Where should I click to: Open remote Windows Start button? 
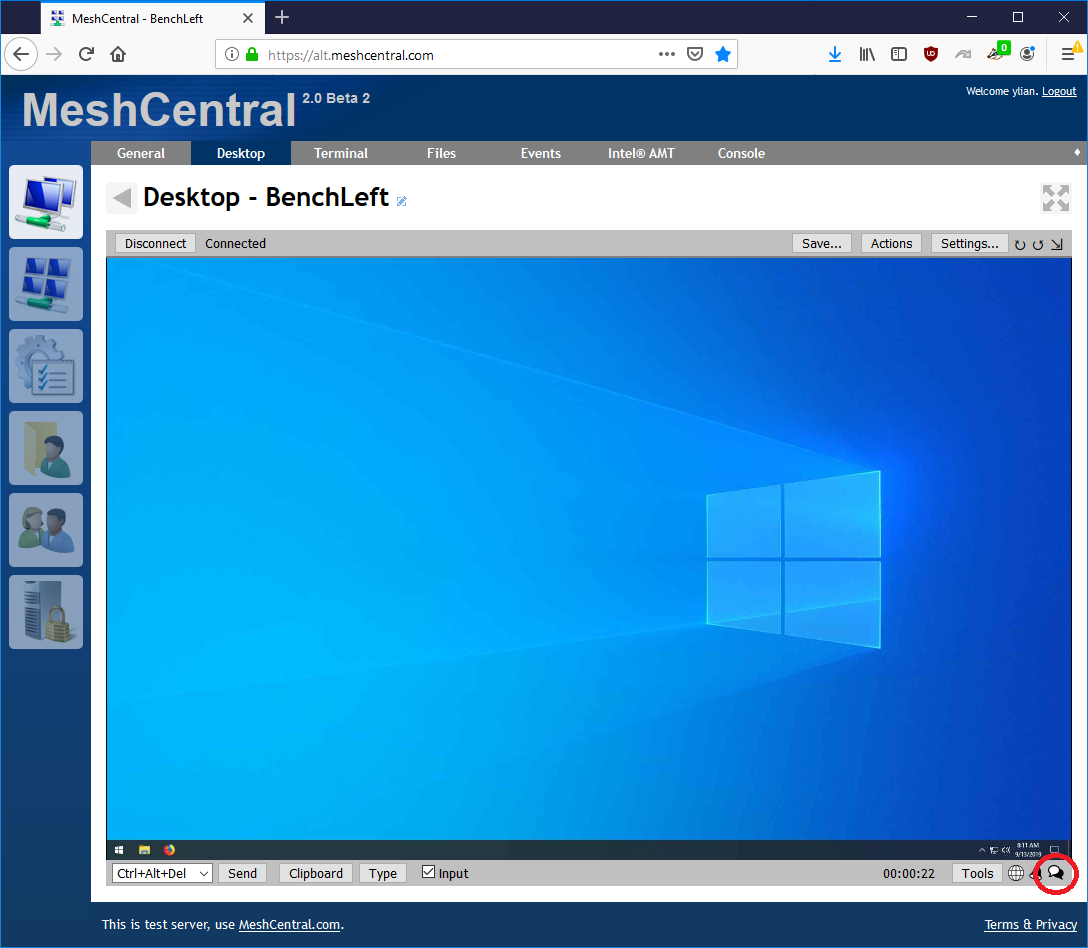(x=119, y=849)
